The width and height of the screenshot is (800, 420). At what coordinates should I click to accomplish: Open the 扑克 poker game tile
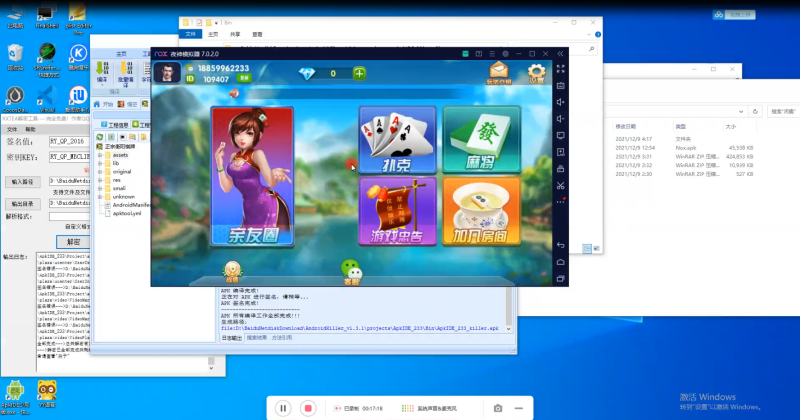pyautogui.click(x=397, y=140)
